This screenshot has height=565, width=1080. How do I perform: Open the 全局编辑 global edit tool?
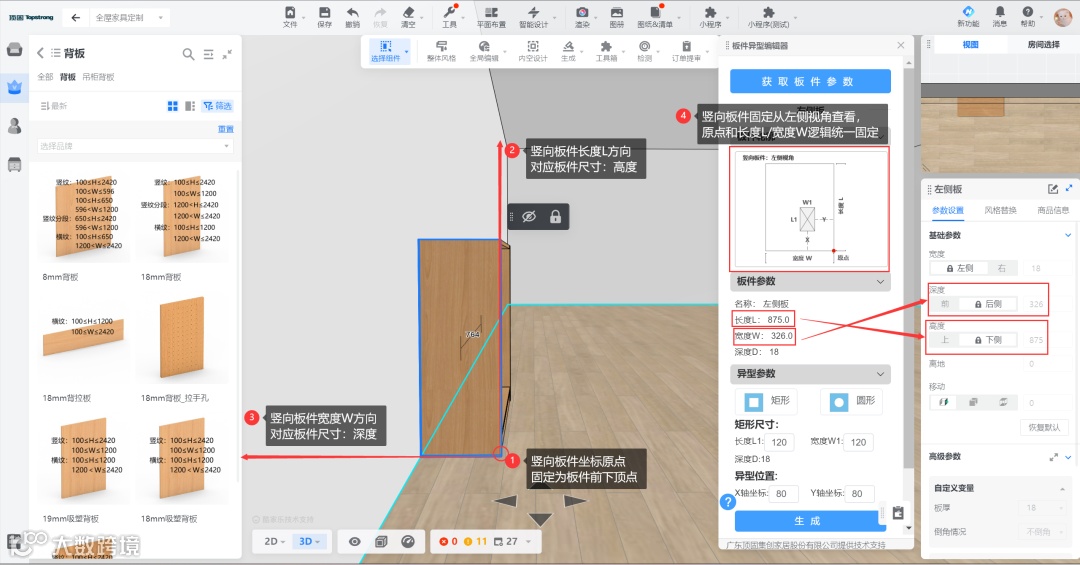coord(484,51)
